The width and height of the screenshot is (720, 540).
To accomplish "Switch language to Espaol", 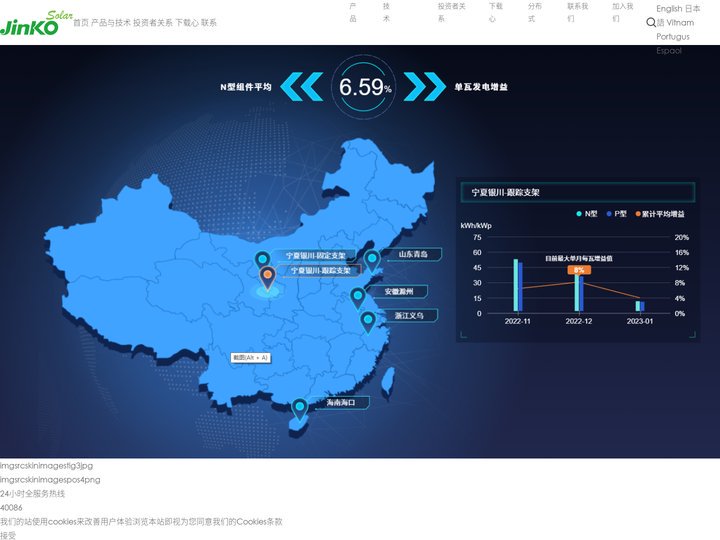I will coord(669,51).
